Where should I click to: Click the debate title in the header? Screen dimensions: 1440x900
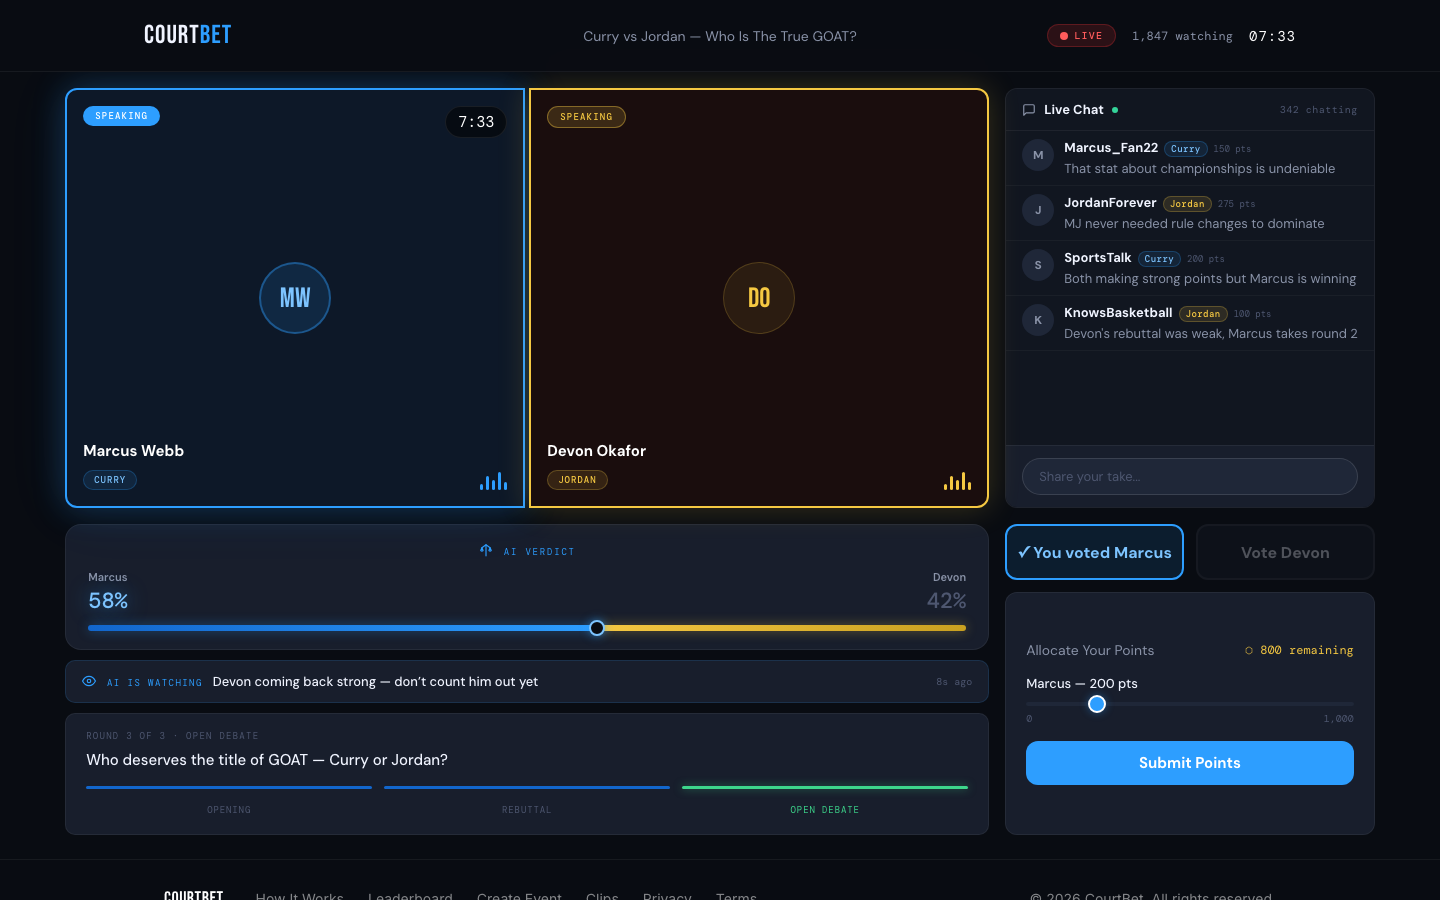click(720, 36)
